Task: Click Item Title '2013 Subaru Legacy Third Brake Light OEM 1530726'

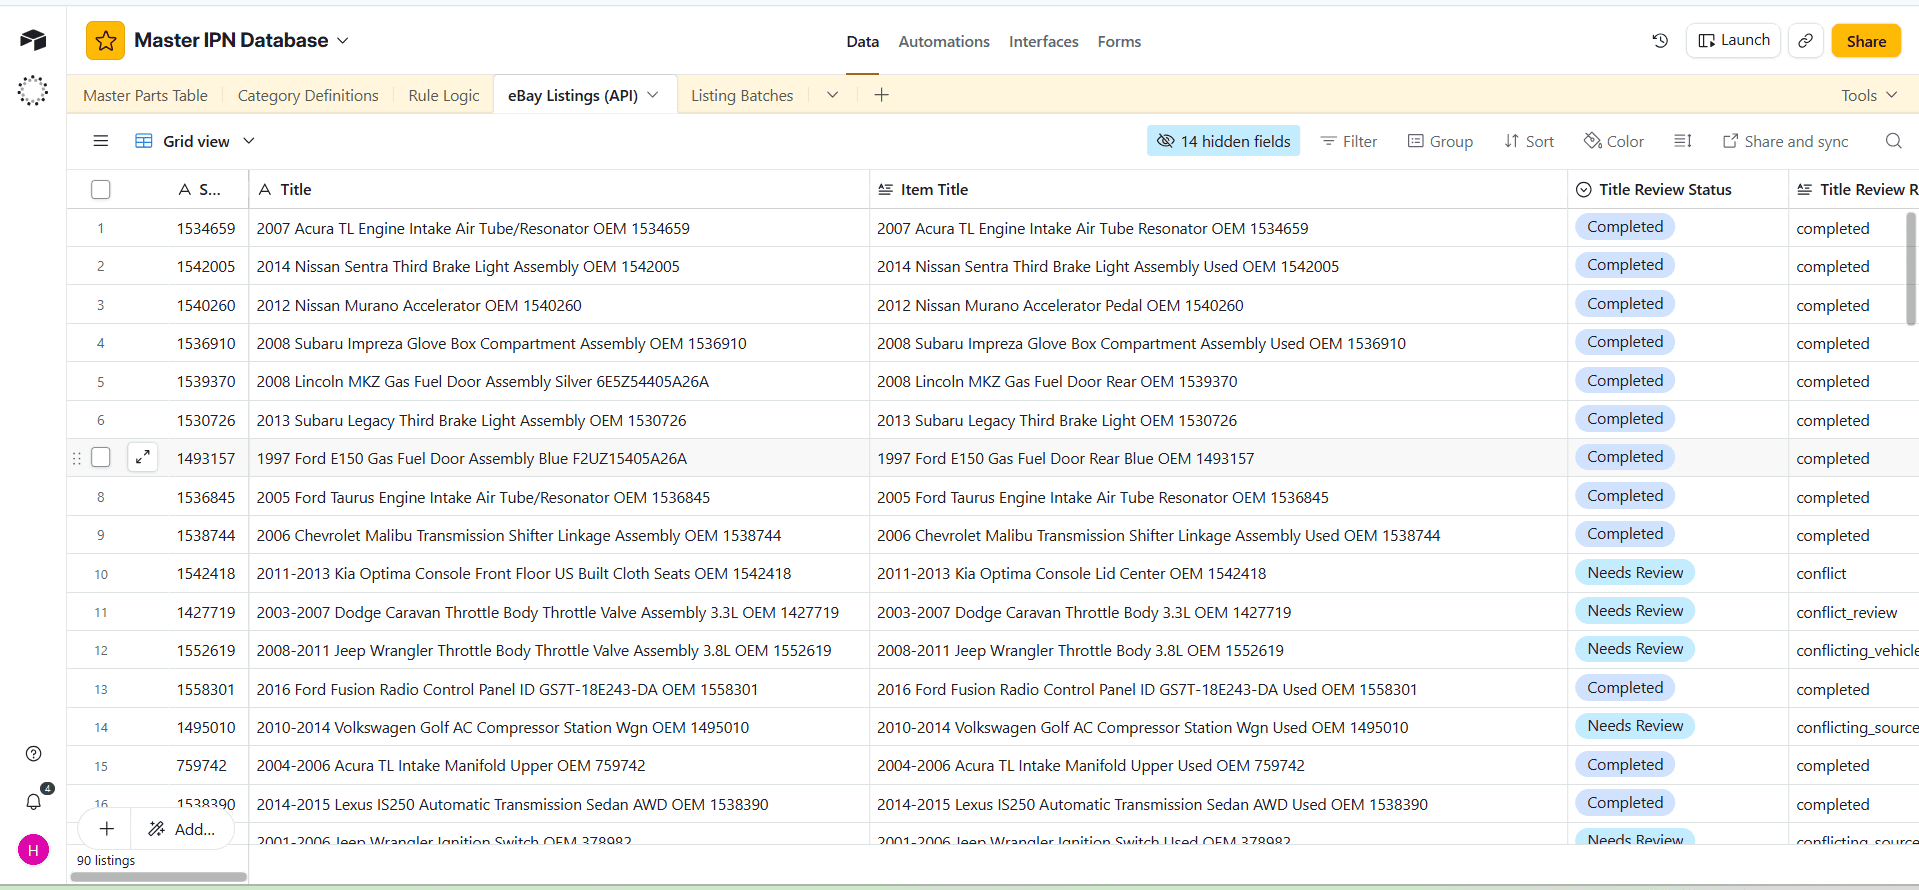Action: (1218, 420)
